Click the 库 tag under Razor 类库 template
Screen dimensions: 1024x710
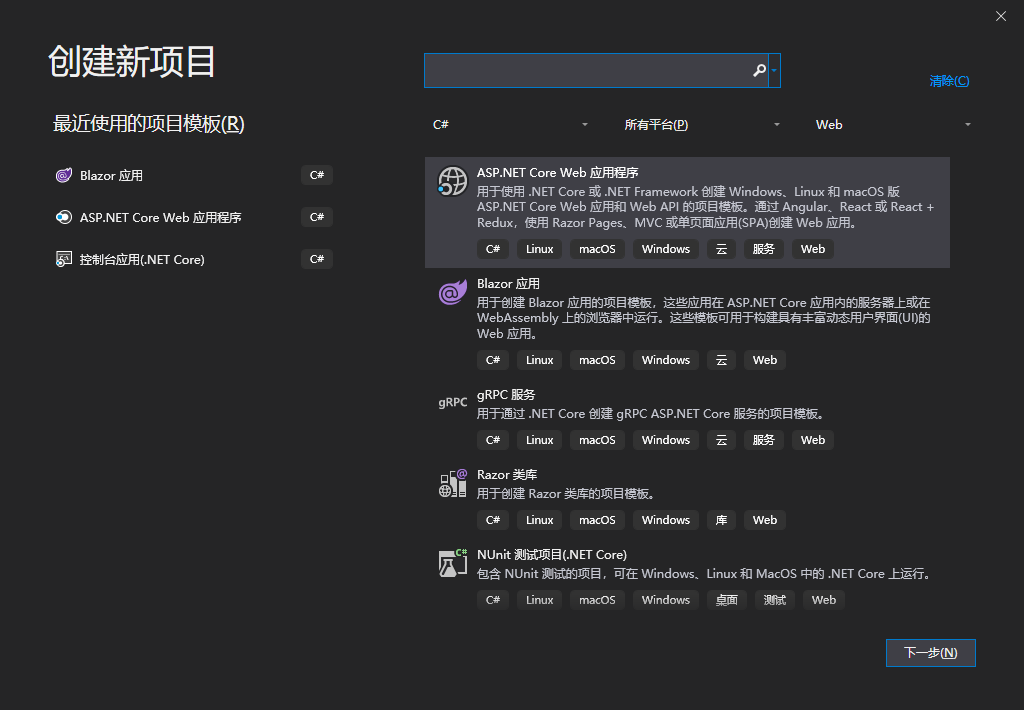721,520
